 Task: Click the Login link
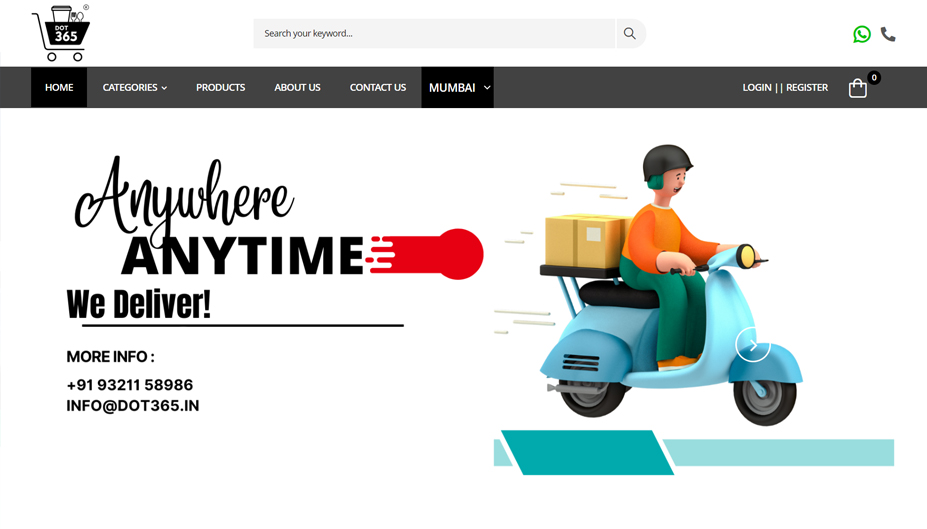point(757,87)
